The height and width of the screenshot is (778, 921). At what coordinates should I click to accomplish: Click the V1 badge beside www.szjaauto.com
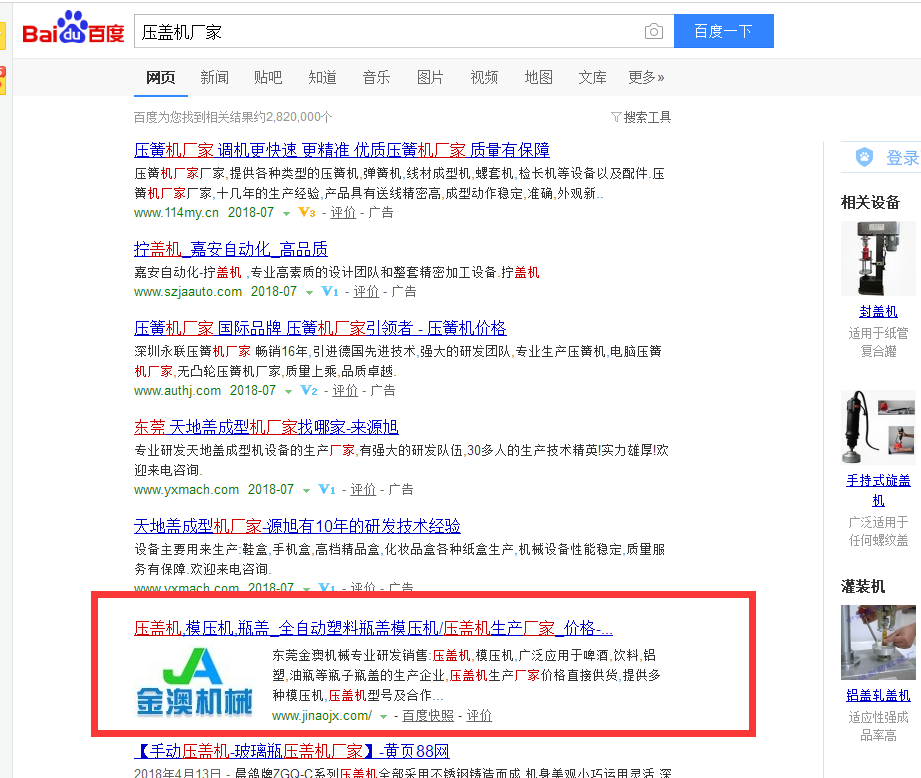(x=330, y=292)
